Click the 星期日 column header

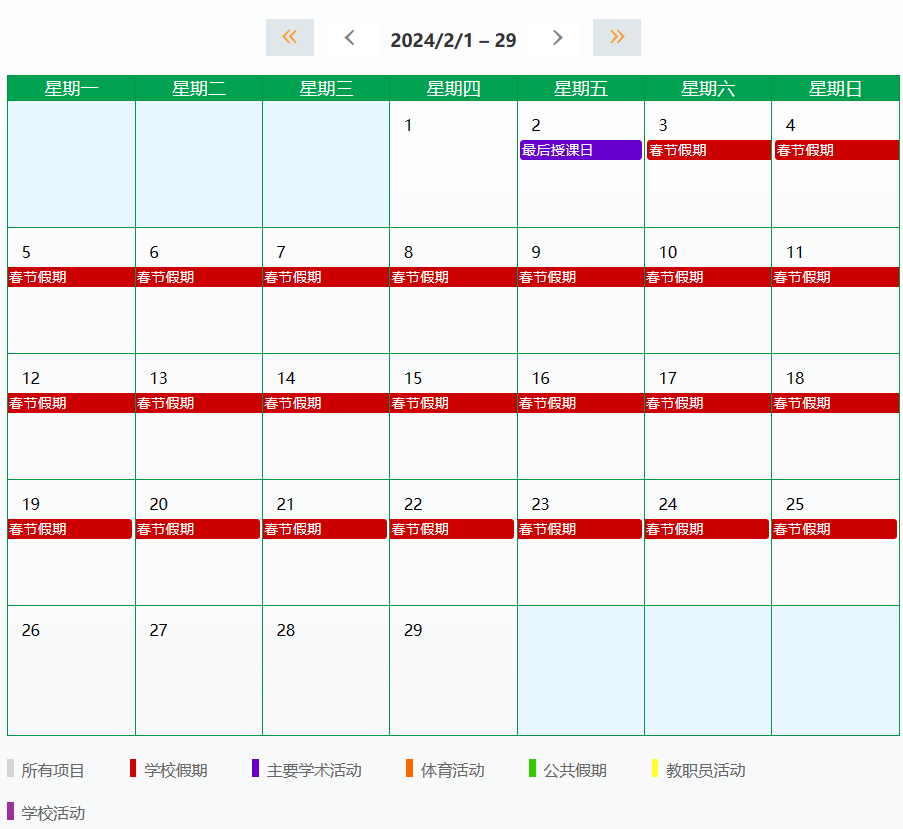(835, 89)
